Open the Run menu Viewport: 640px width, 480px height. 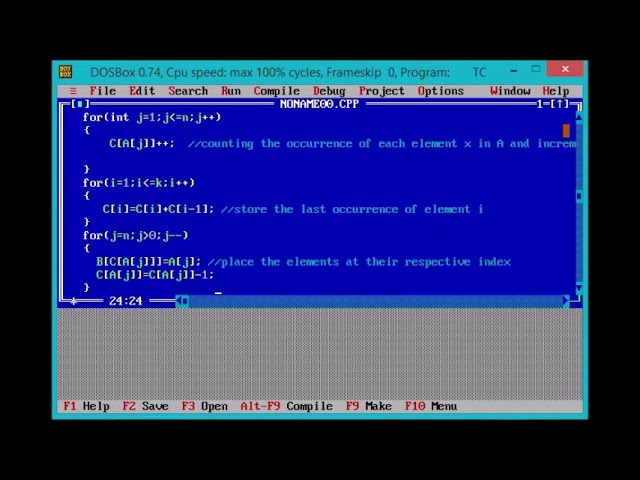point(231,91)
